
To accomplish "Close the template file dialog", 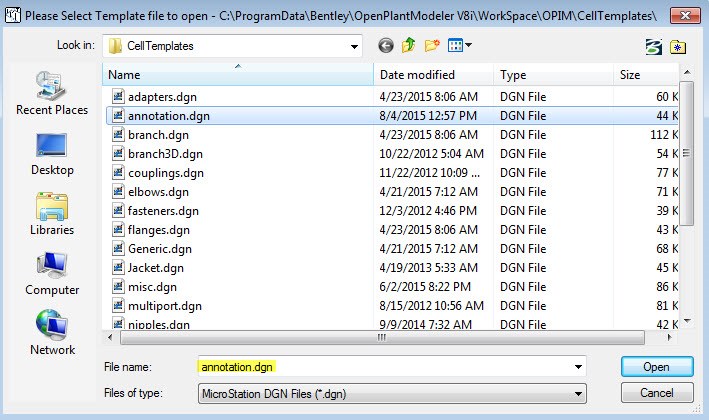I will [685, 16].
